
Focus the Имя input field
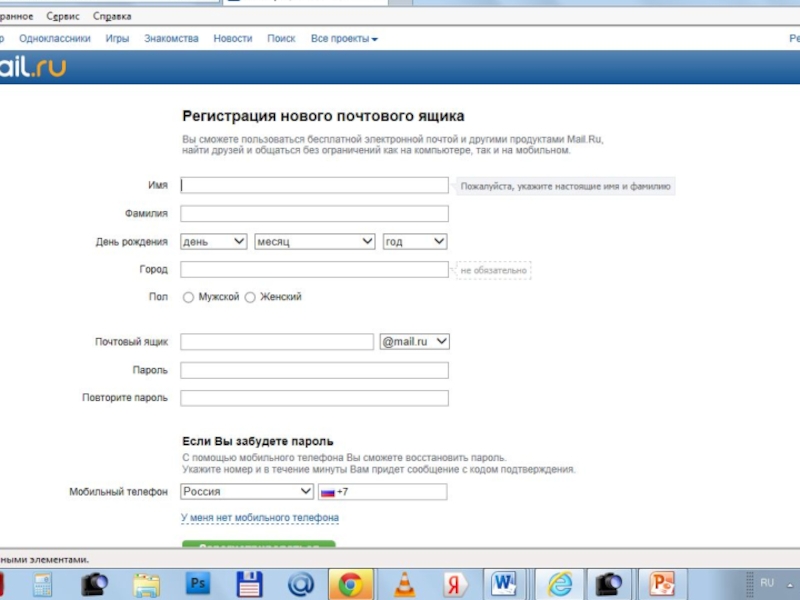click(x=314, y=185)
